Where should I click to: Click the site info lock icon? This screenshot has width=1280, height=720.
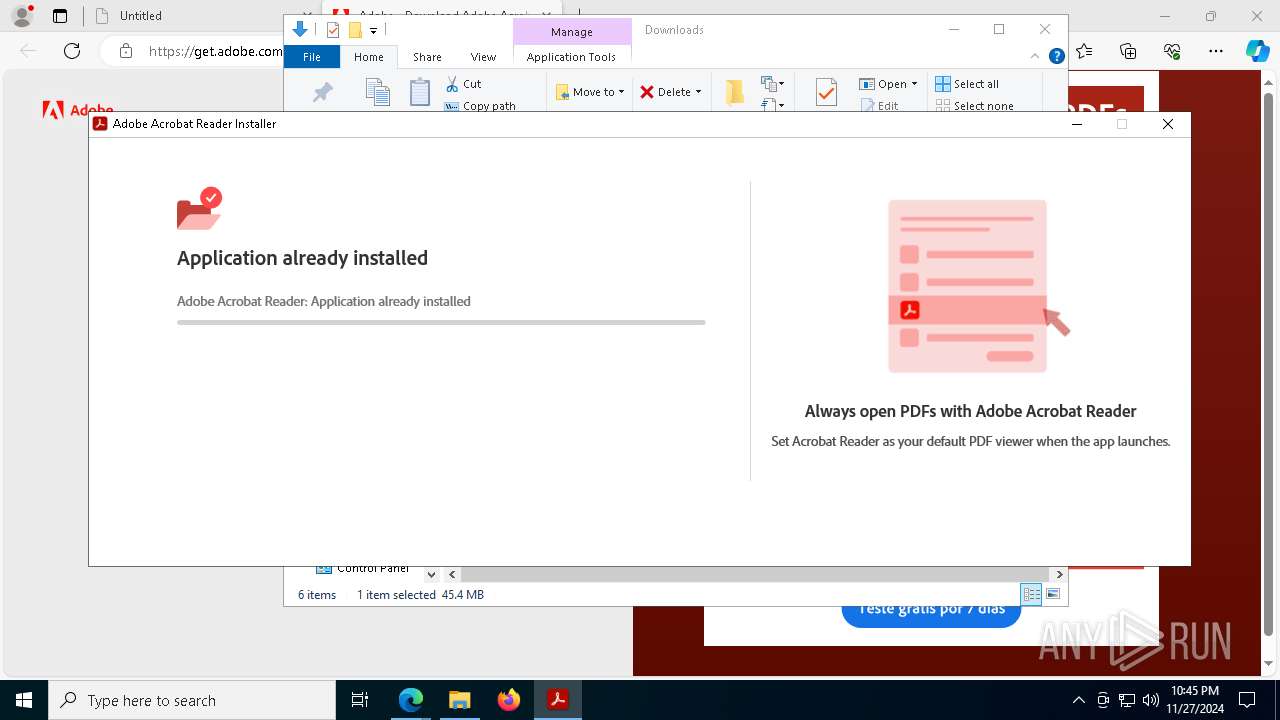click(126, 51)
